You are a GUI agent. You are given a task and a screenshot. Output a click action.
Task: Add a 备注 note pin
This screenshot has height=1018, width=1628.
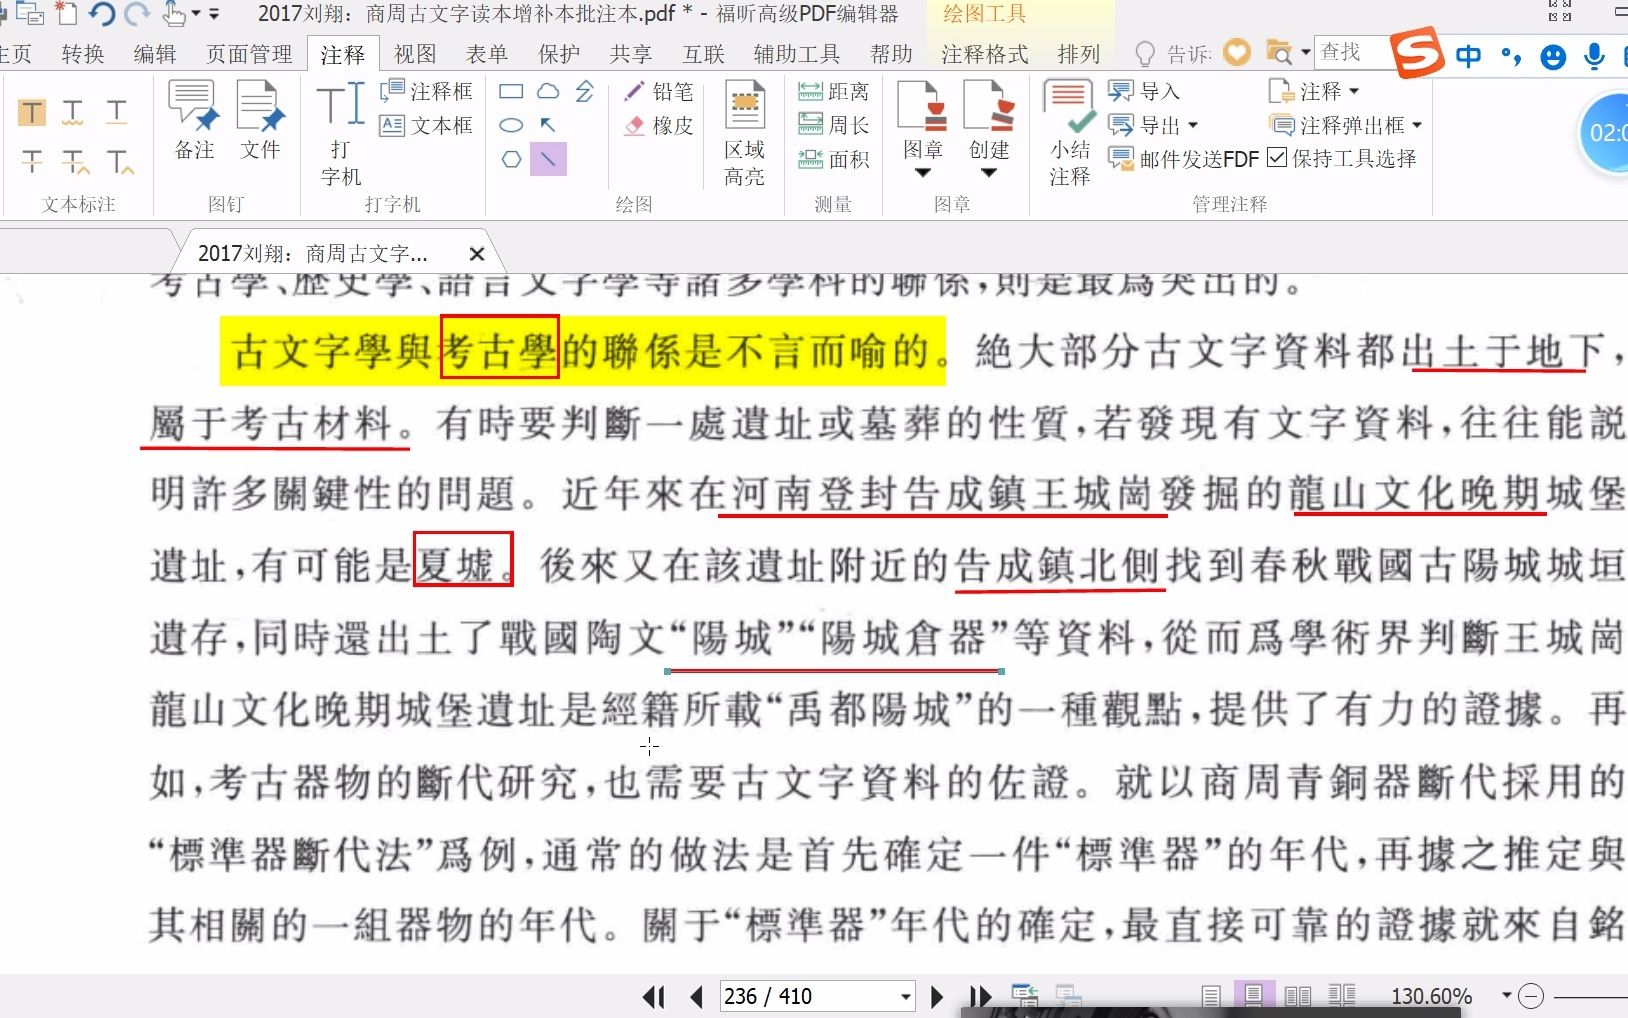click(194, 122)
